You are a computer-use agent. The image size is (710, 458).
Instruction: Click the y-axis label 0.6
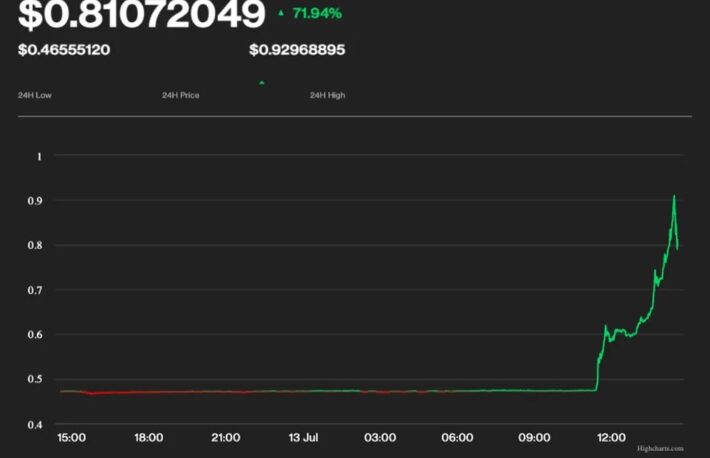point(35,335)
